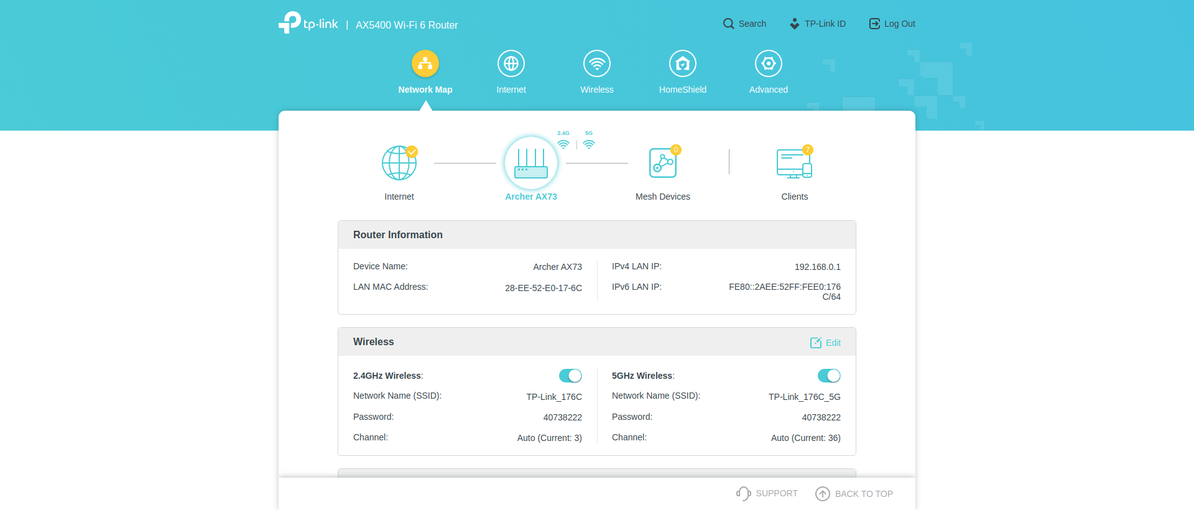Click the Log Out link text
This screenshot has width=1194, height=510.
pos(900,24)
